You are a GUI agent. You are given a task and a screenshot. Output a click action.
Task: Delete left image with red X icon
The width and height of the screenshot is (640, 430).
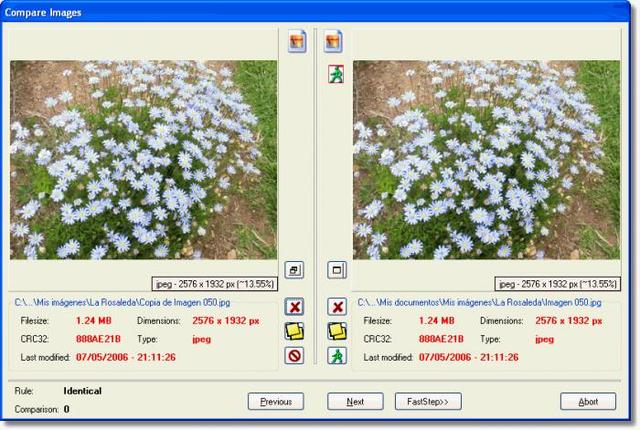click(294, 307)
